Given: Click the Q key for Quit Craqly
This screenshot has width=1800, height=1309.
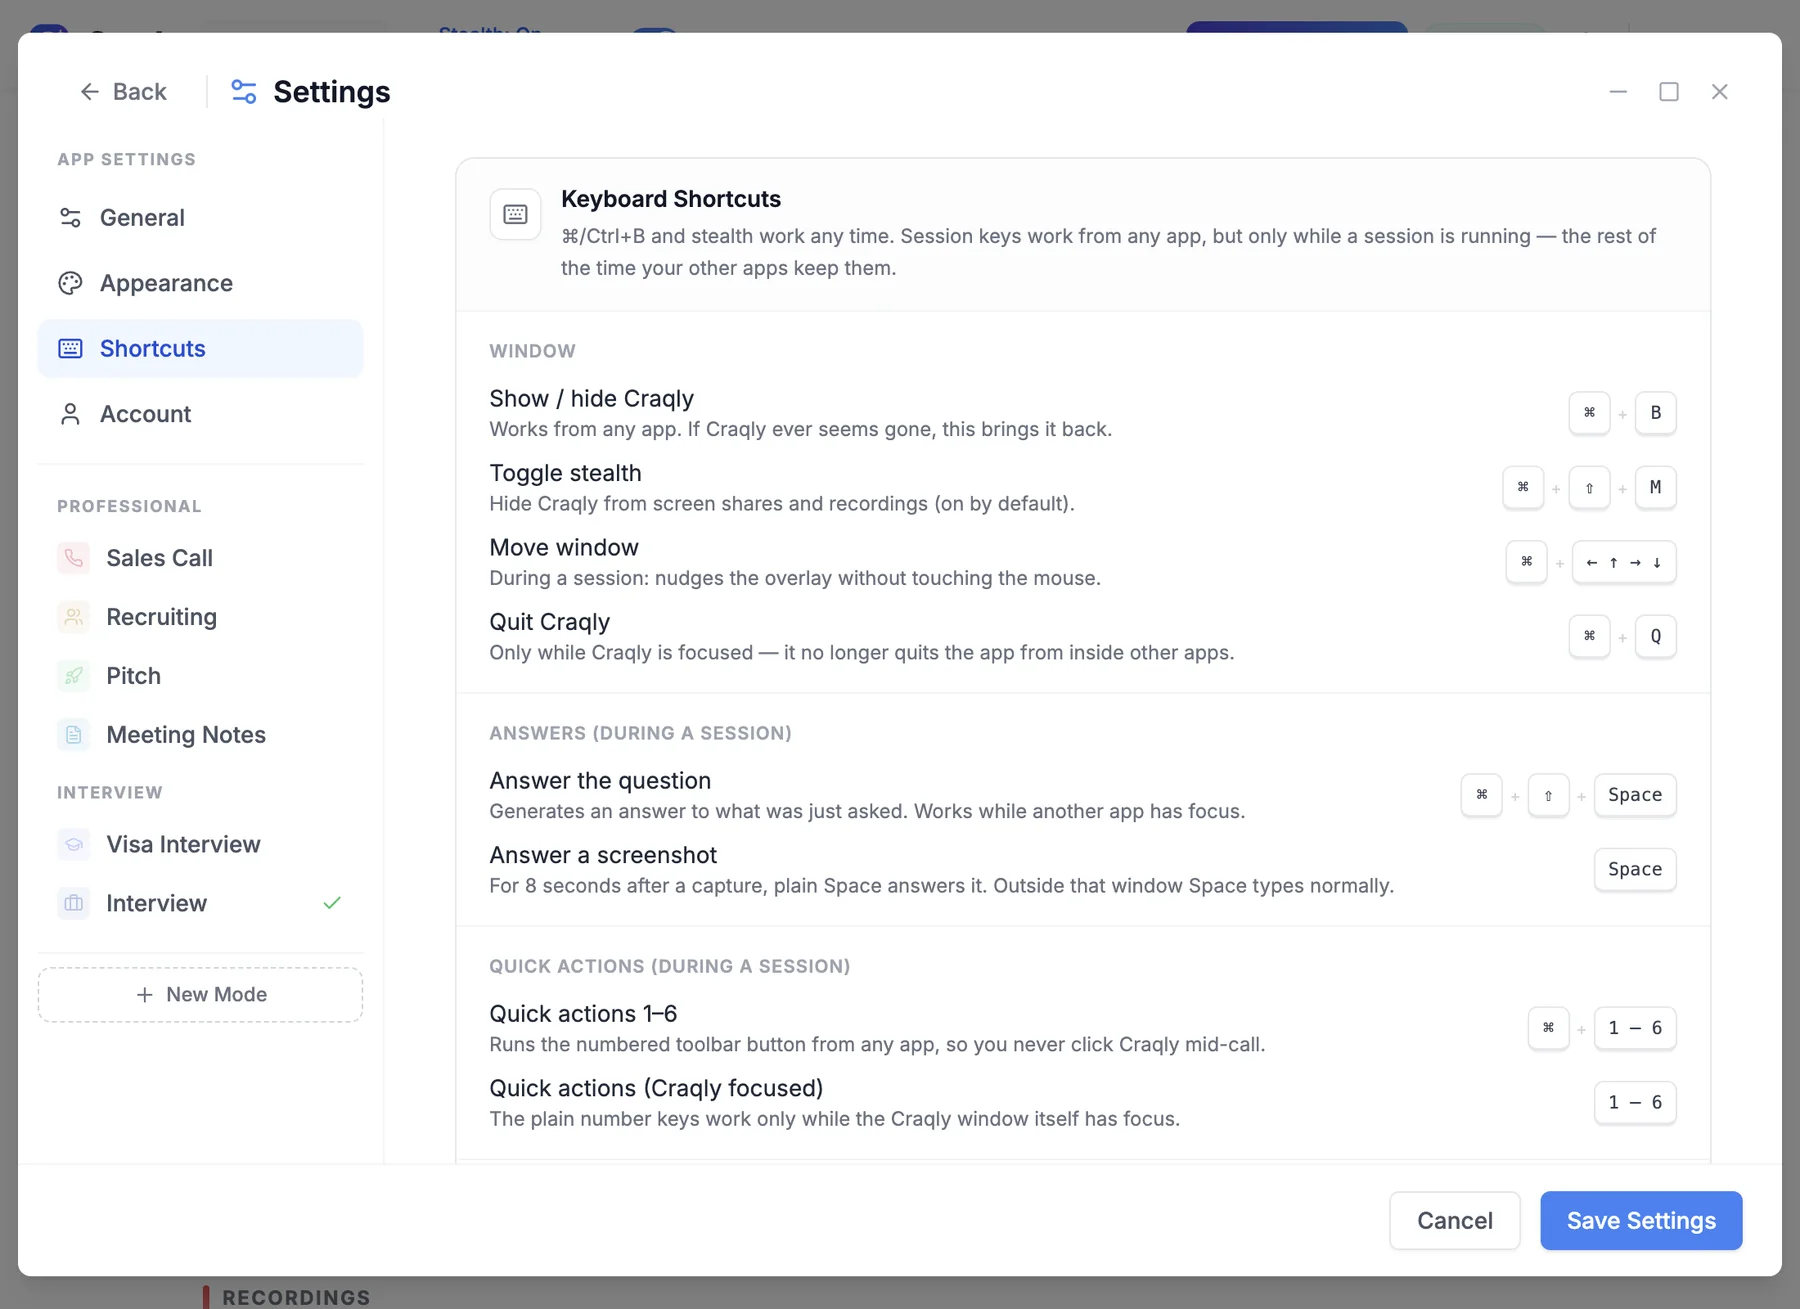Looking at the screenshot, I should coord(1656,636).
